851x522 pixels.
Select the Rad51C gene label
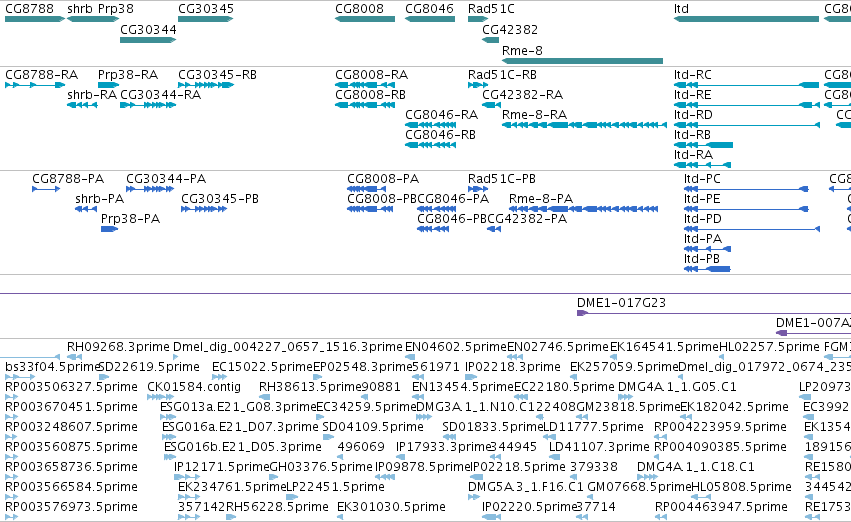click(491, 9)
